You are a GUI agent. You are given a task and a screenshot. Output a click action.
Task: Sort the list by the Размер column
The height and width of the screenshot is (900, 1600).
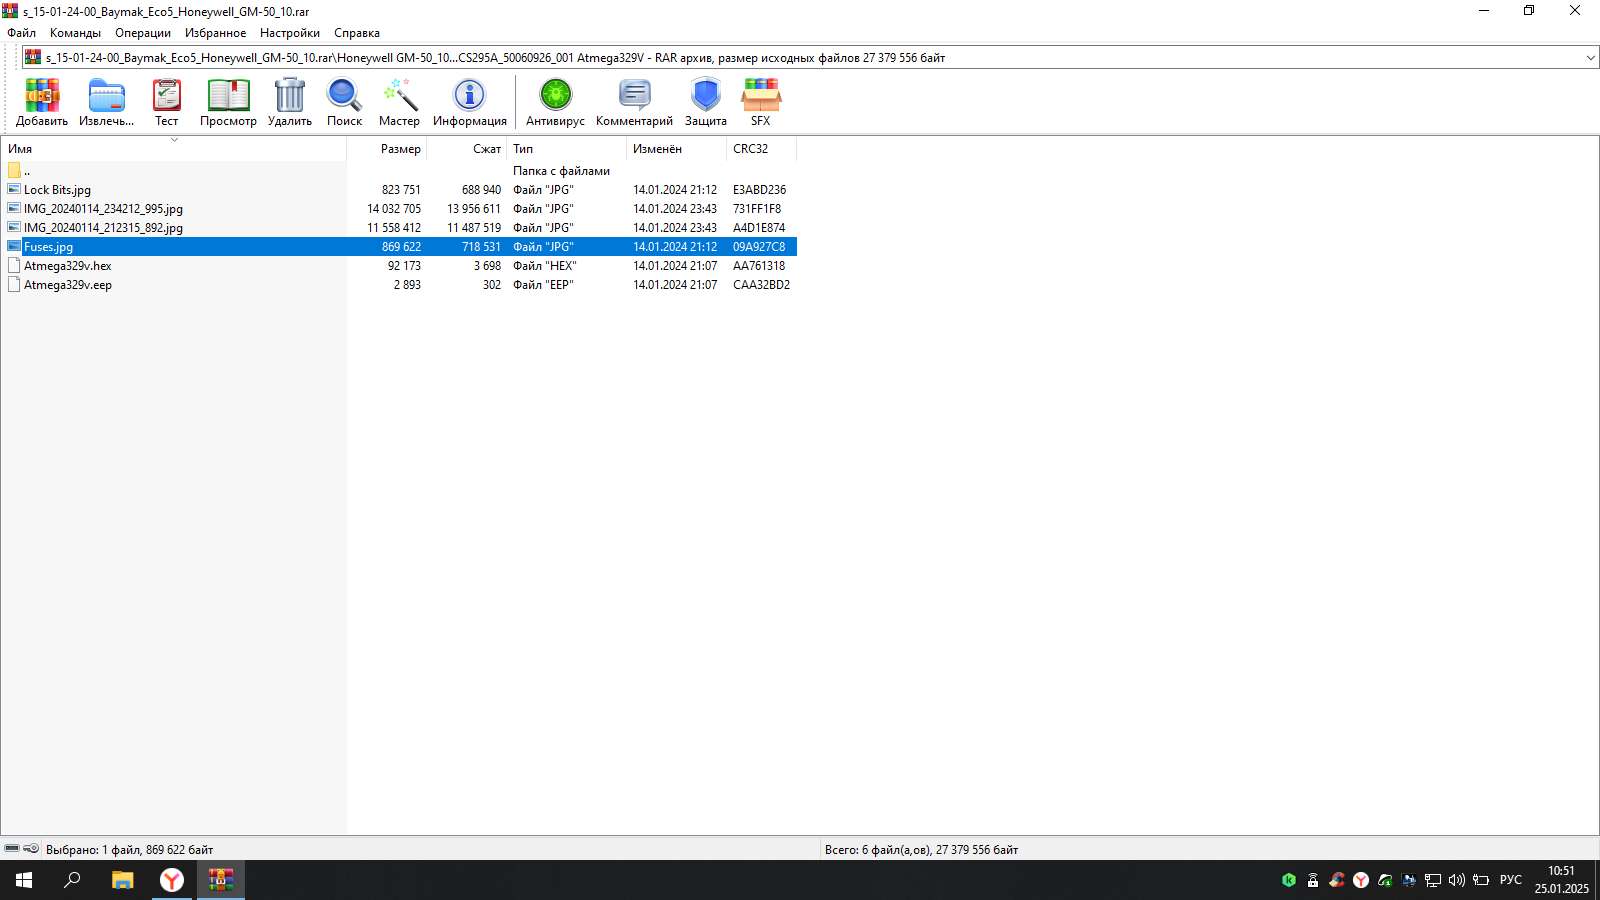click(x=387, y=149)
